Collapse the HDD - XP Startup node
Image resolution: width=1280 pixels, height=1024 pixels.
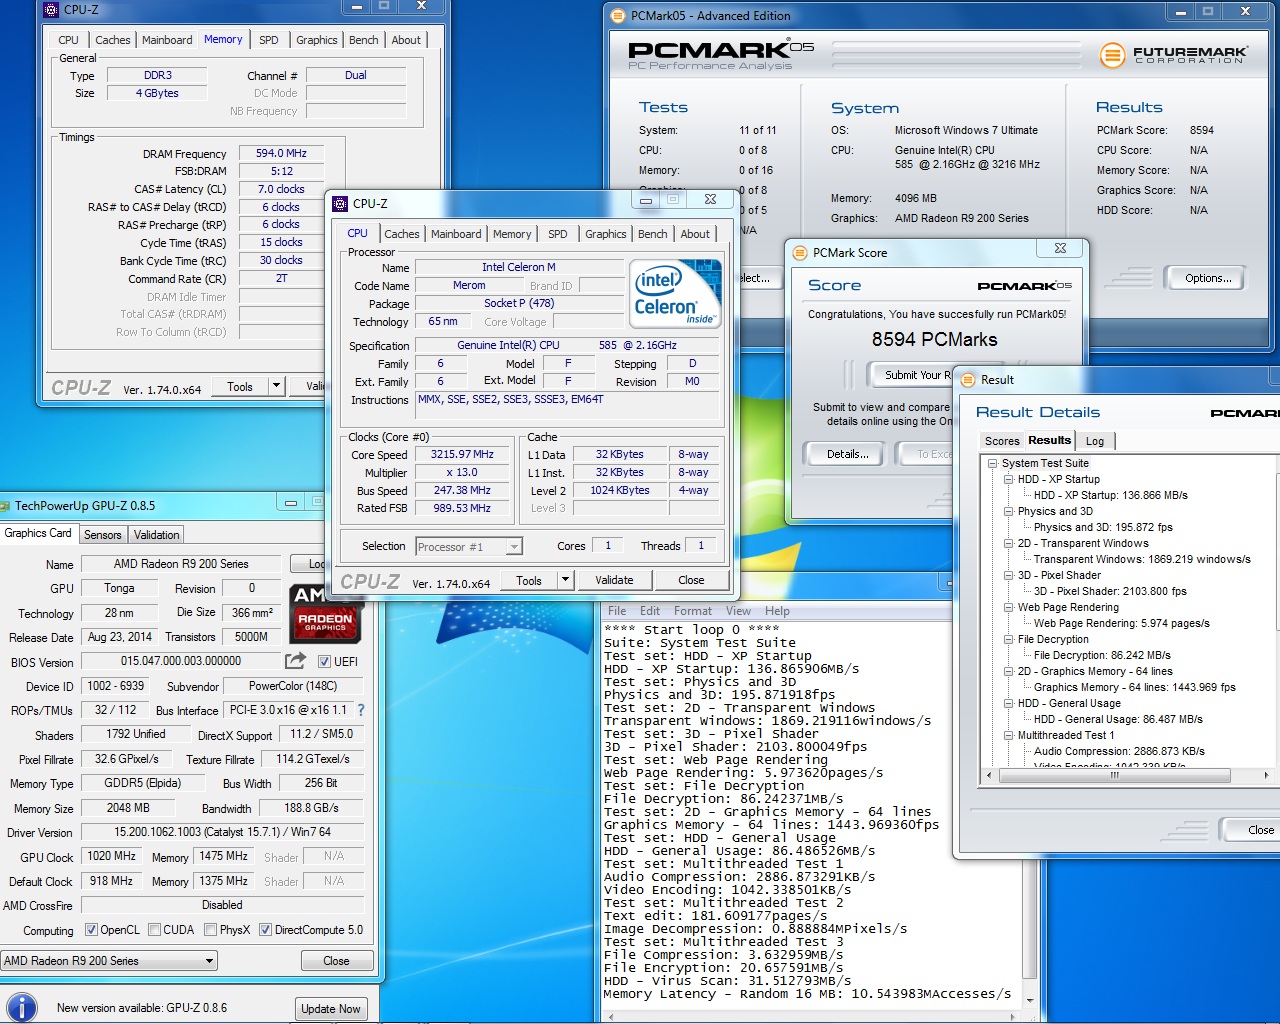click(x=1009, y=479)
